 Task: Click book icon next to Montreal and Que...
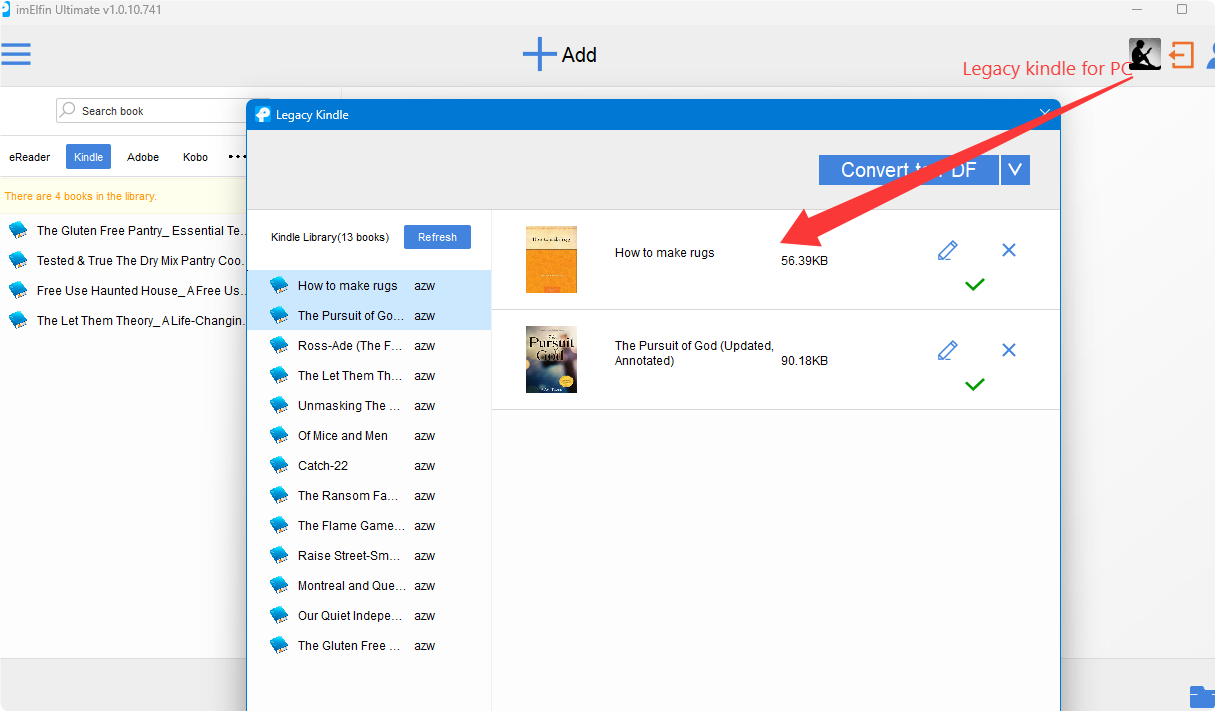tap(279, 585)
